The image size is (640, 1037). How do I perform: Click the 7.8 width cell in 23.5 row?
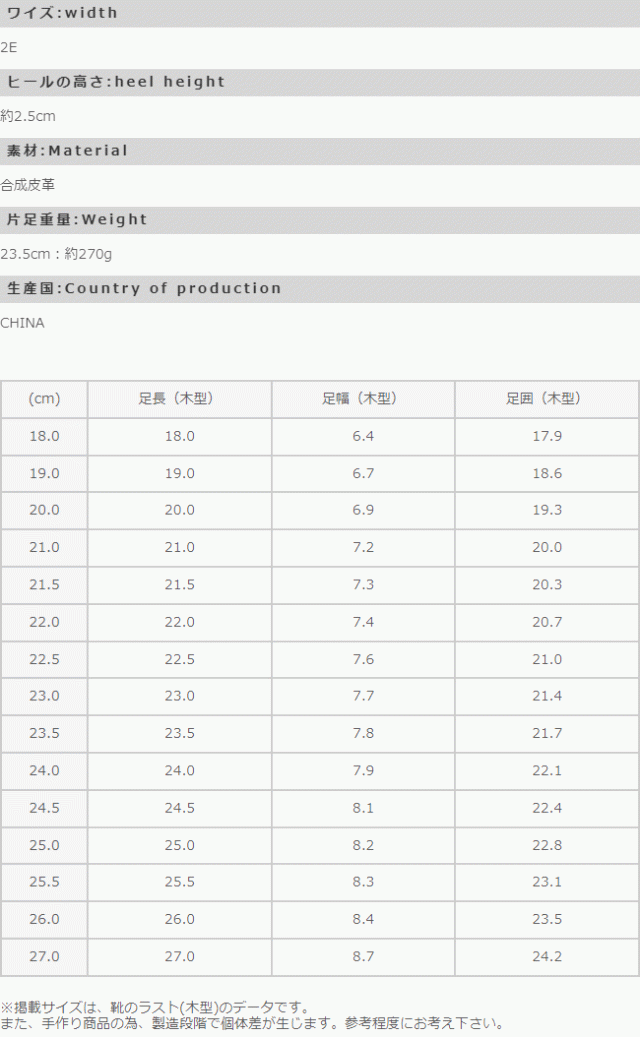coord(362,733)
